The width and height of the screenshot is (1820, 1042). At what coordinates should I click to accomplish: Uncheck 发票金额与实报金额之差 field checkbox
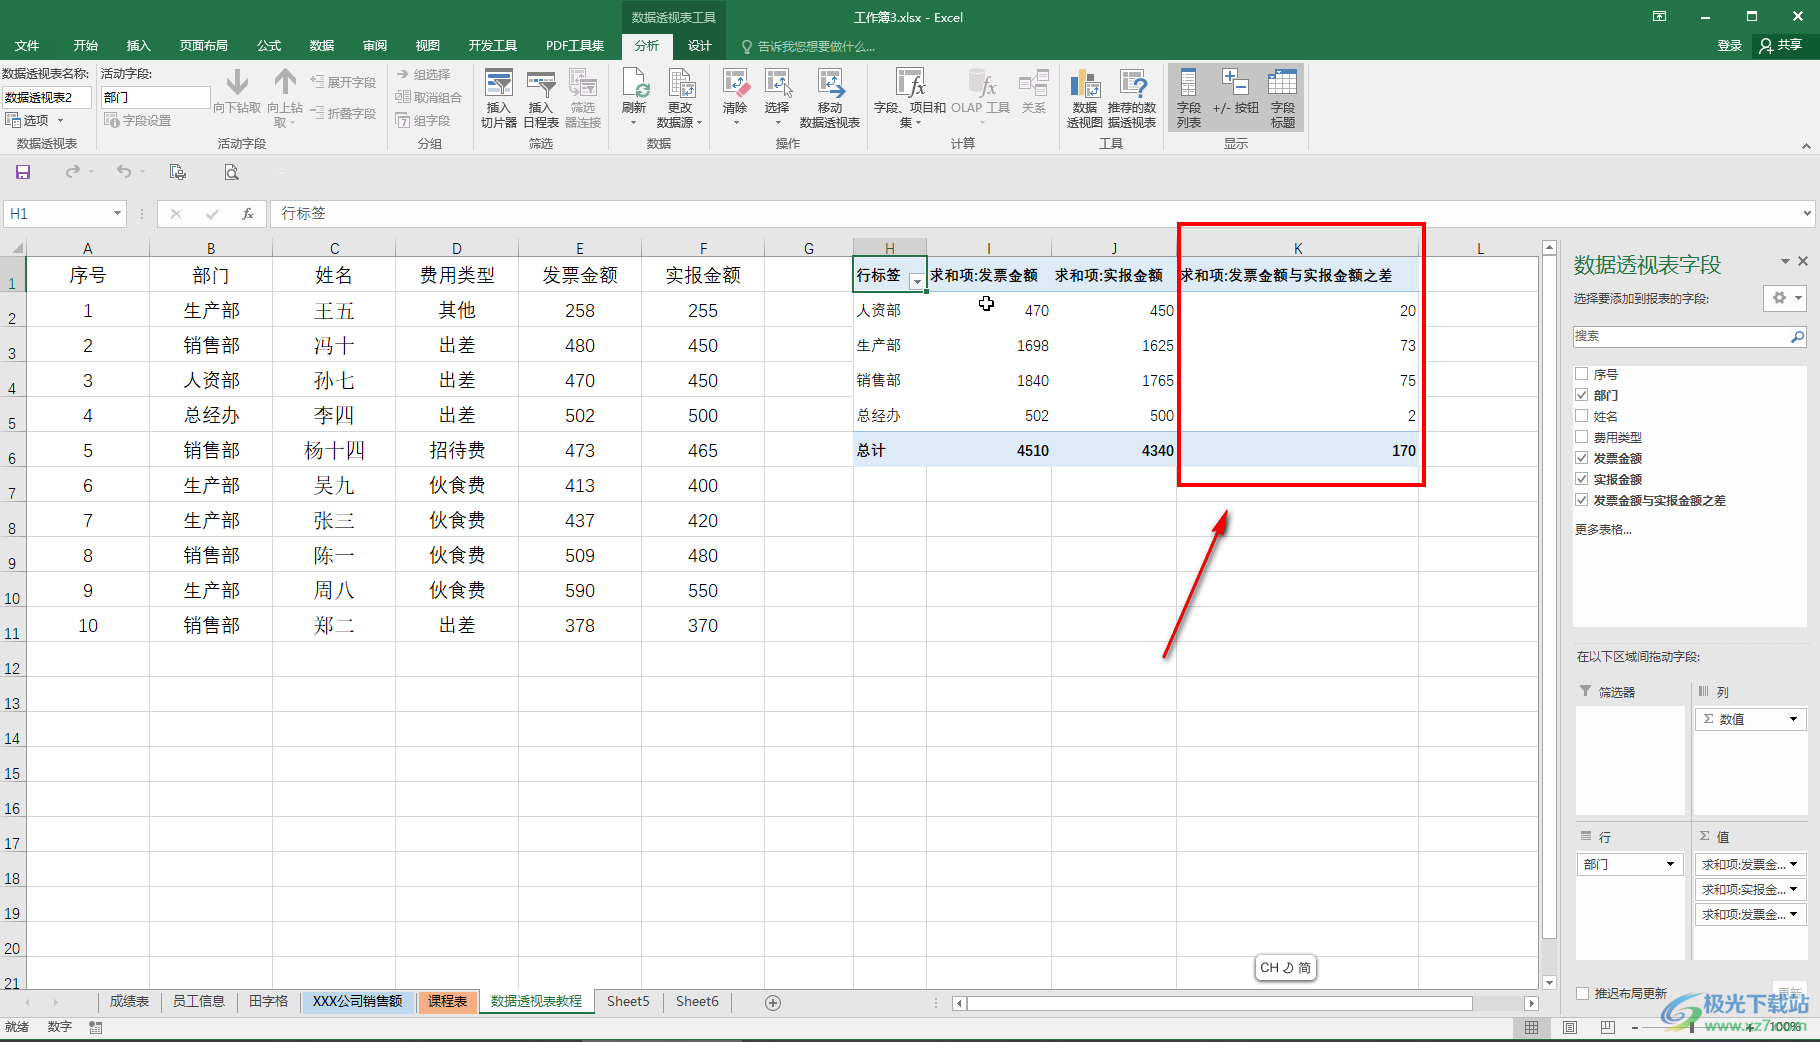[1582, 500]
